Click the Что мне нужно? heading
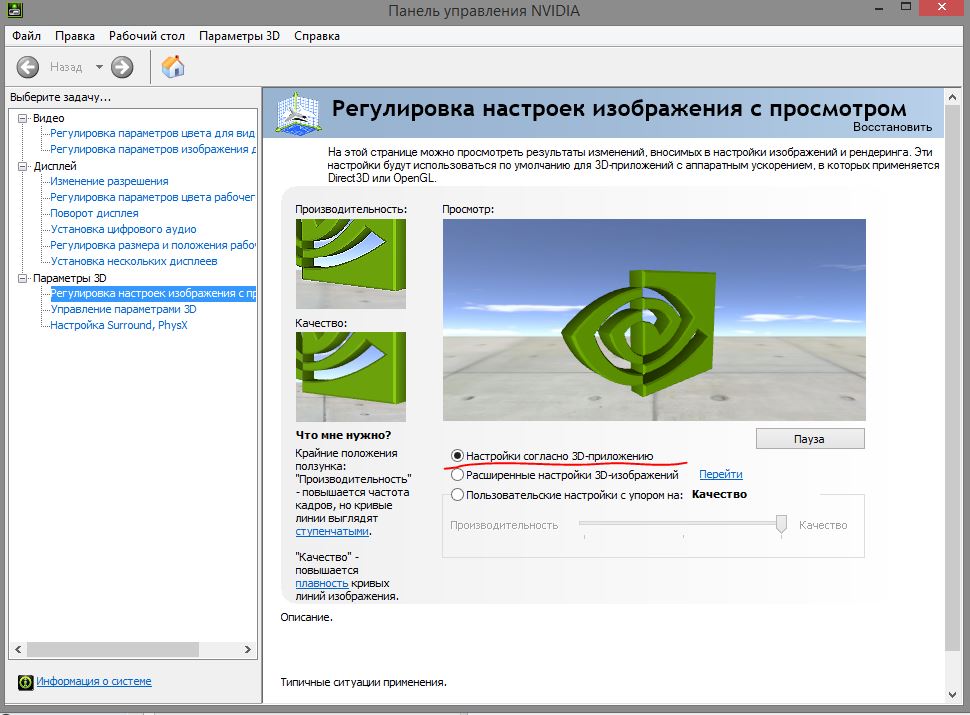 [343, 435]
